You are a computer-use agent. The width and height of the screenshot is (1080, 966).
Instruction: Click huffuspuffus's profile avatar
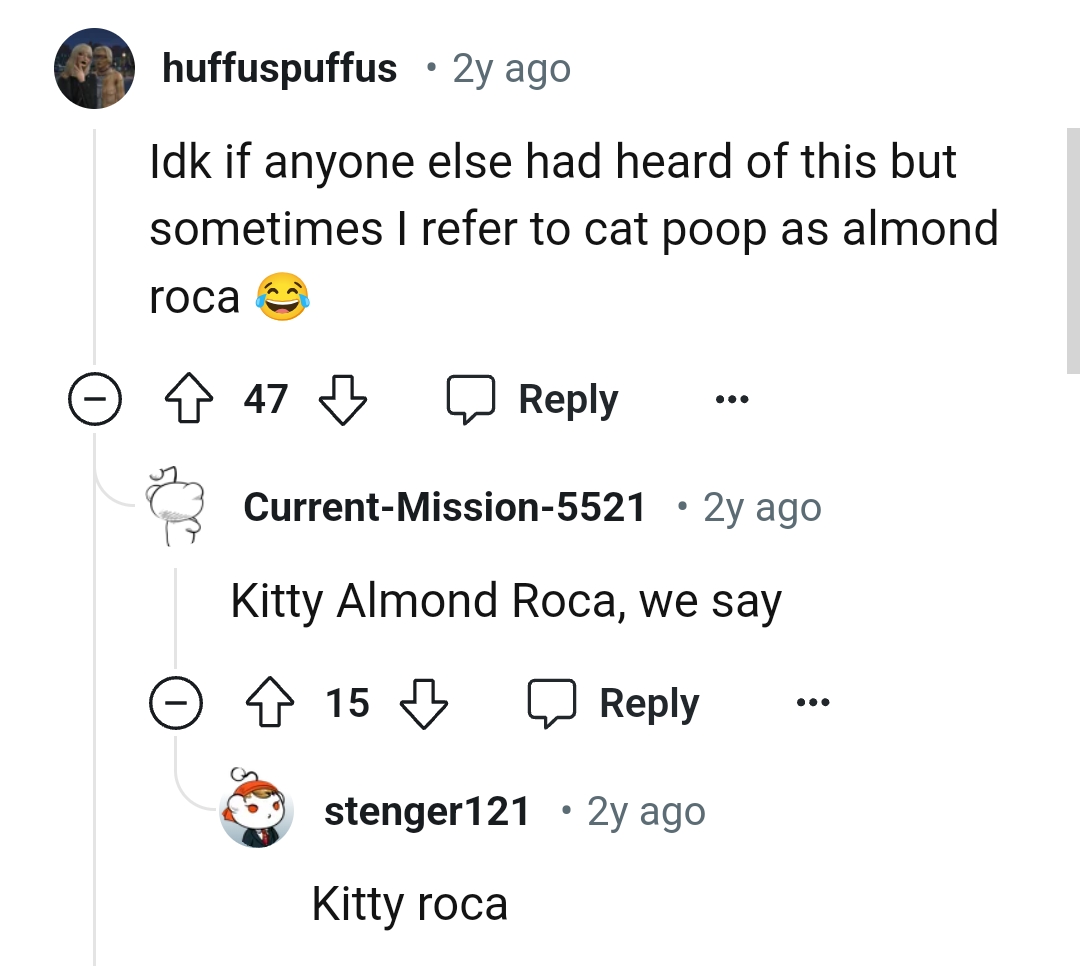pos(95,66)
